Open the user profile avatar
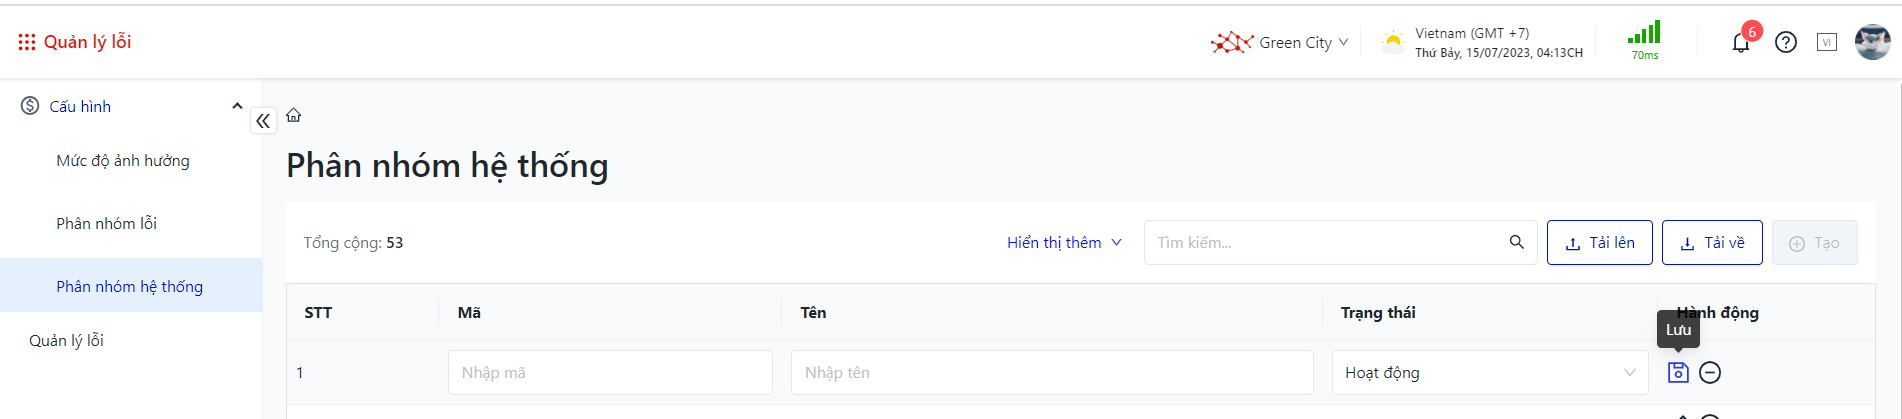The image size is (1902, 419). pyautogui.click(x=1872, y=42)
